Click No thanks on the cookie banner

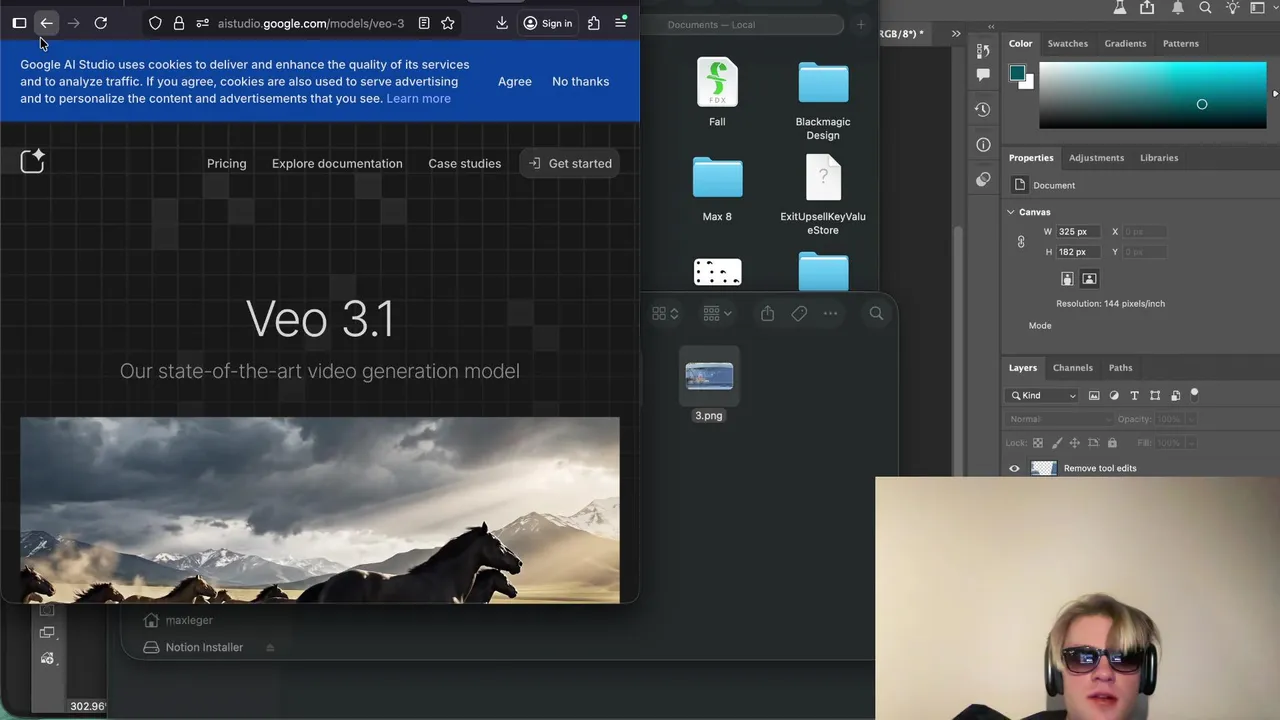click(580, 81)
